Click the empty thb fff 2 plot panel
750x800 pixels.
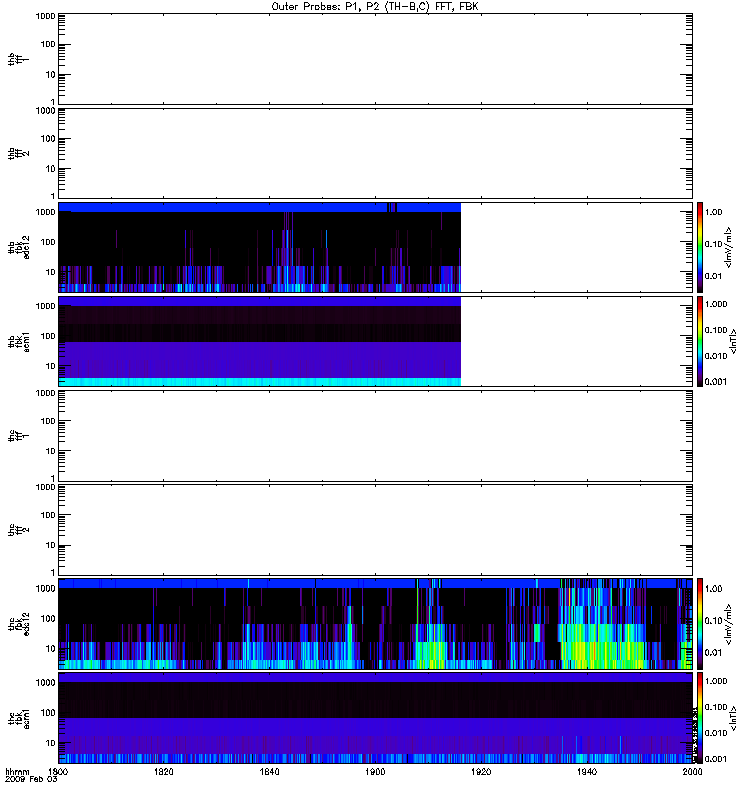[x=376, y=154]
